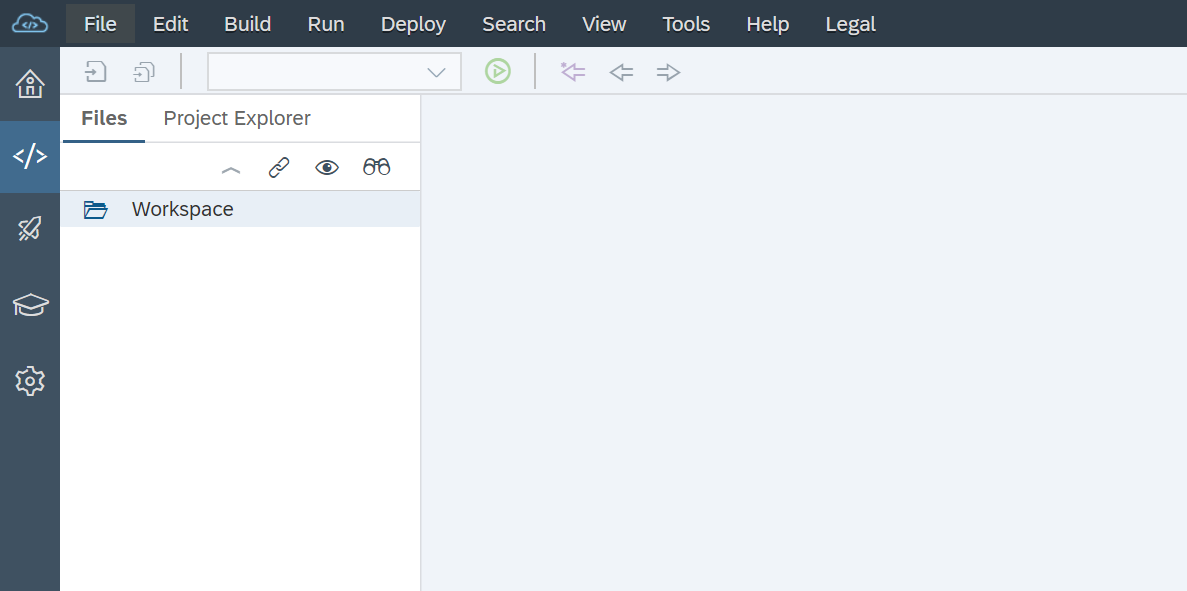The width and height of the screenshot is (1187, 591).
Task: Navigate back with left arrow
Action: pyautogui.click(x=622, y=73)
